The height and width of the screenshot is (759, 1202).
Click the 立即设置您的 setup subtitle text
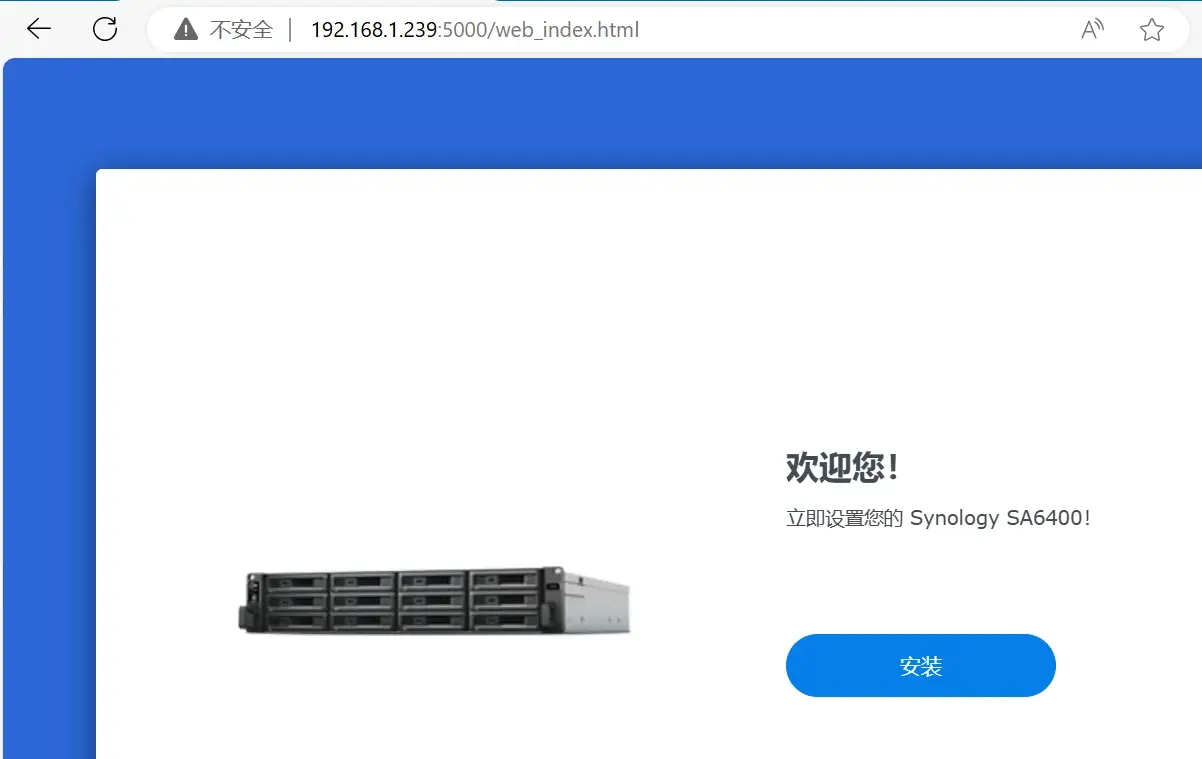(x=845, y=518)
